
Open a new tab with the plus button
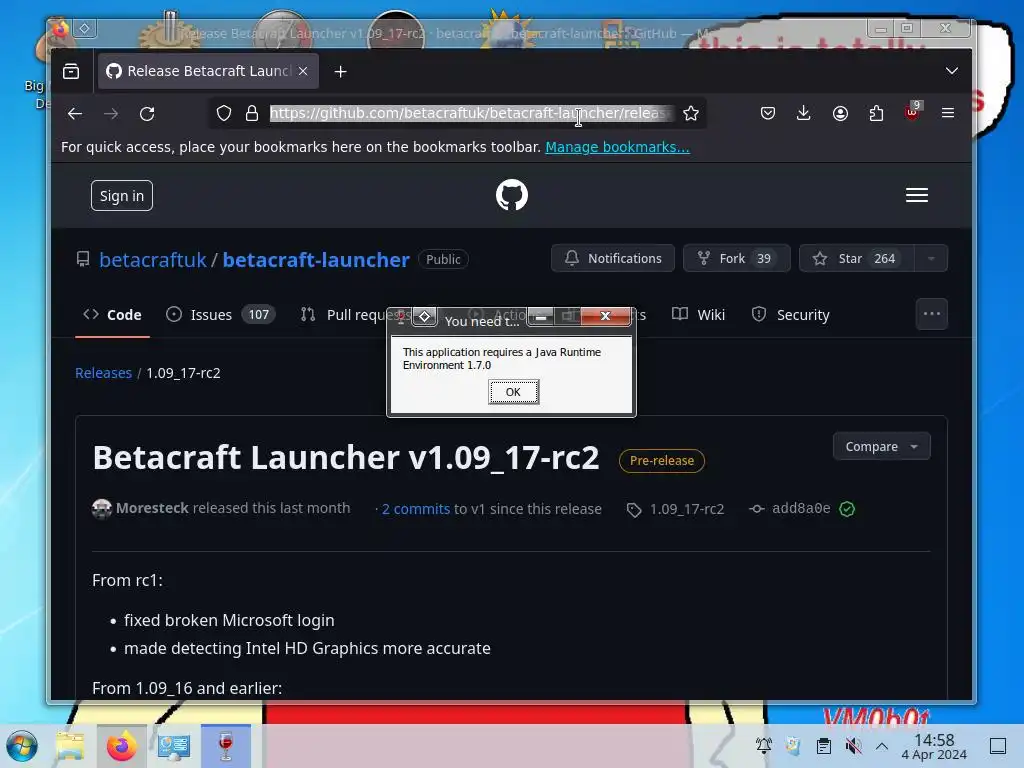[340, 71]
